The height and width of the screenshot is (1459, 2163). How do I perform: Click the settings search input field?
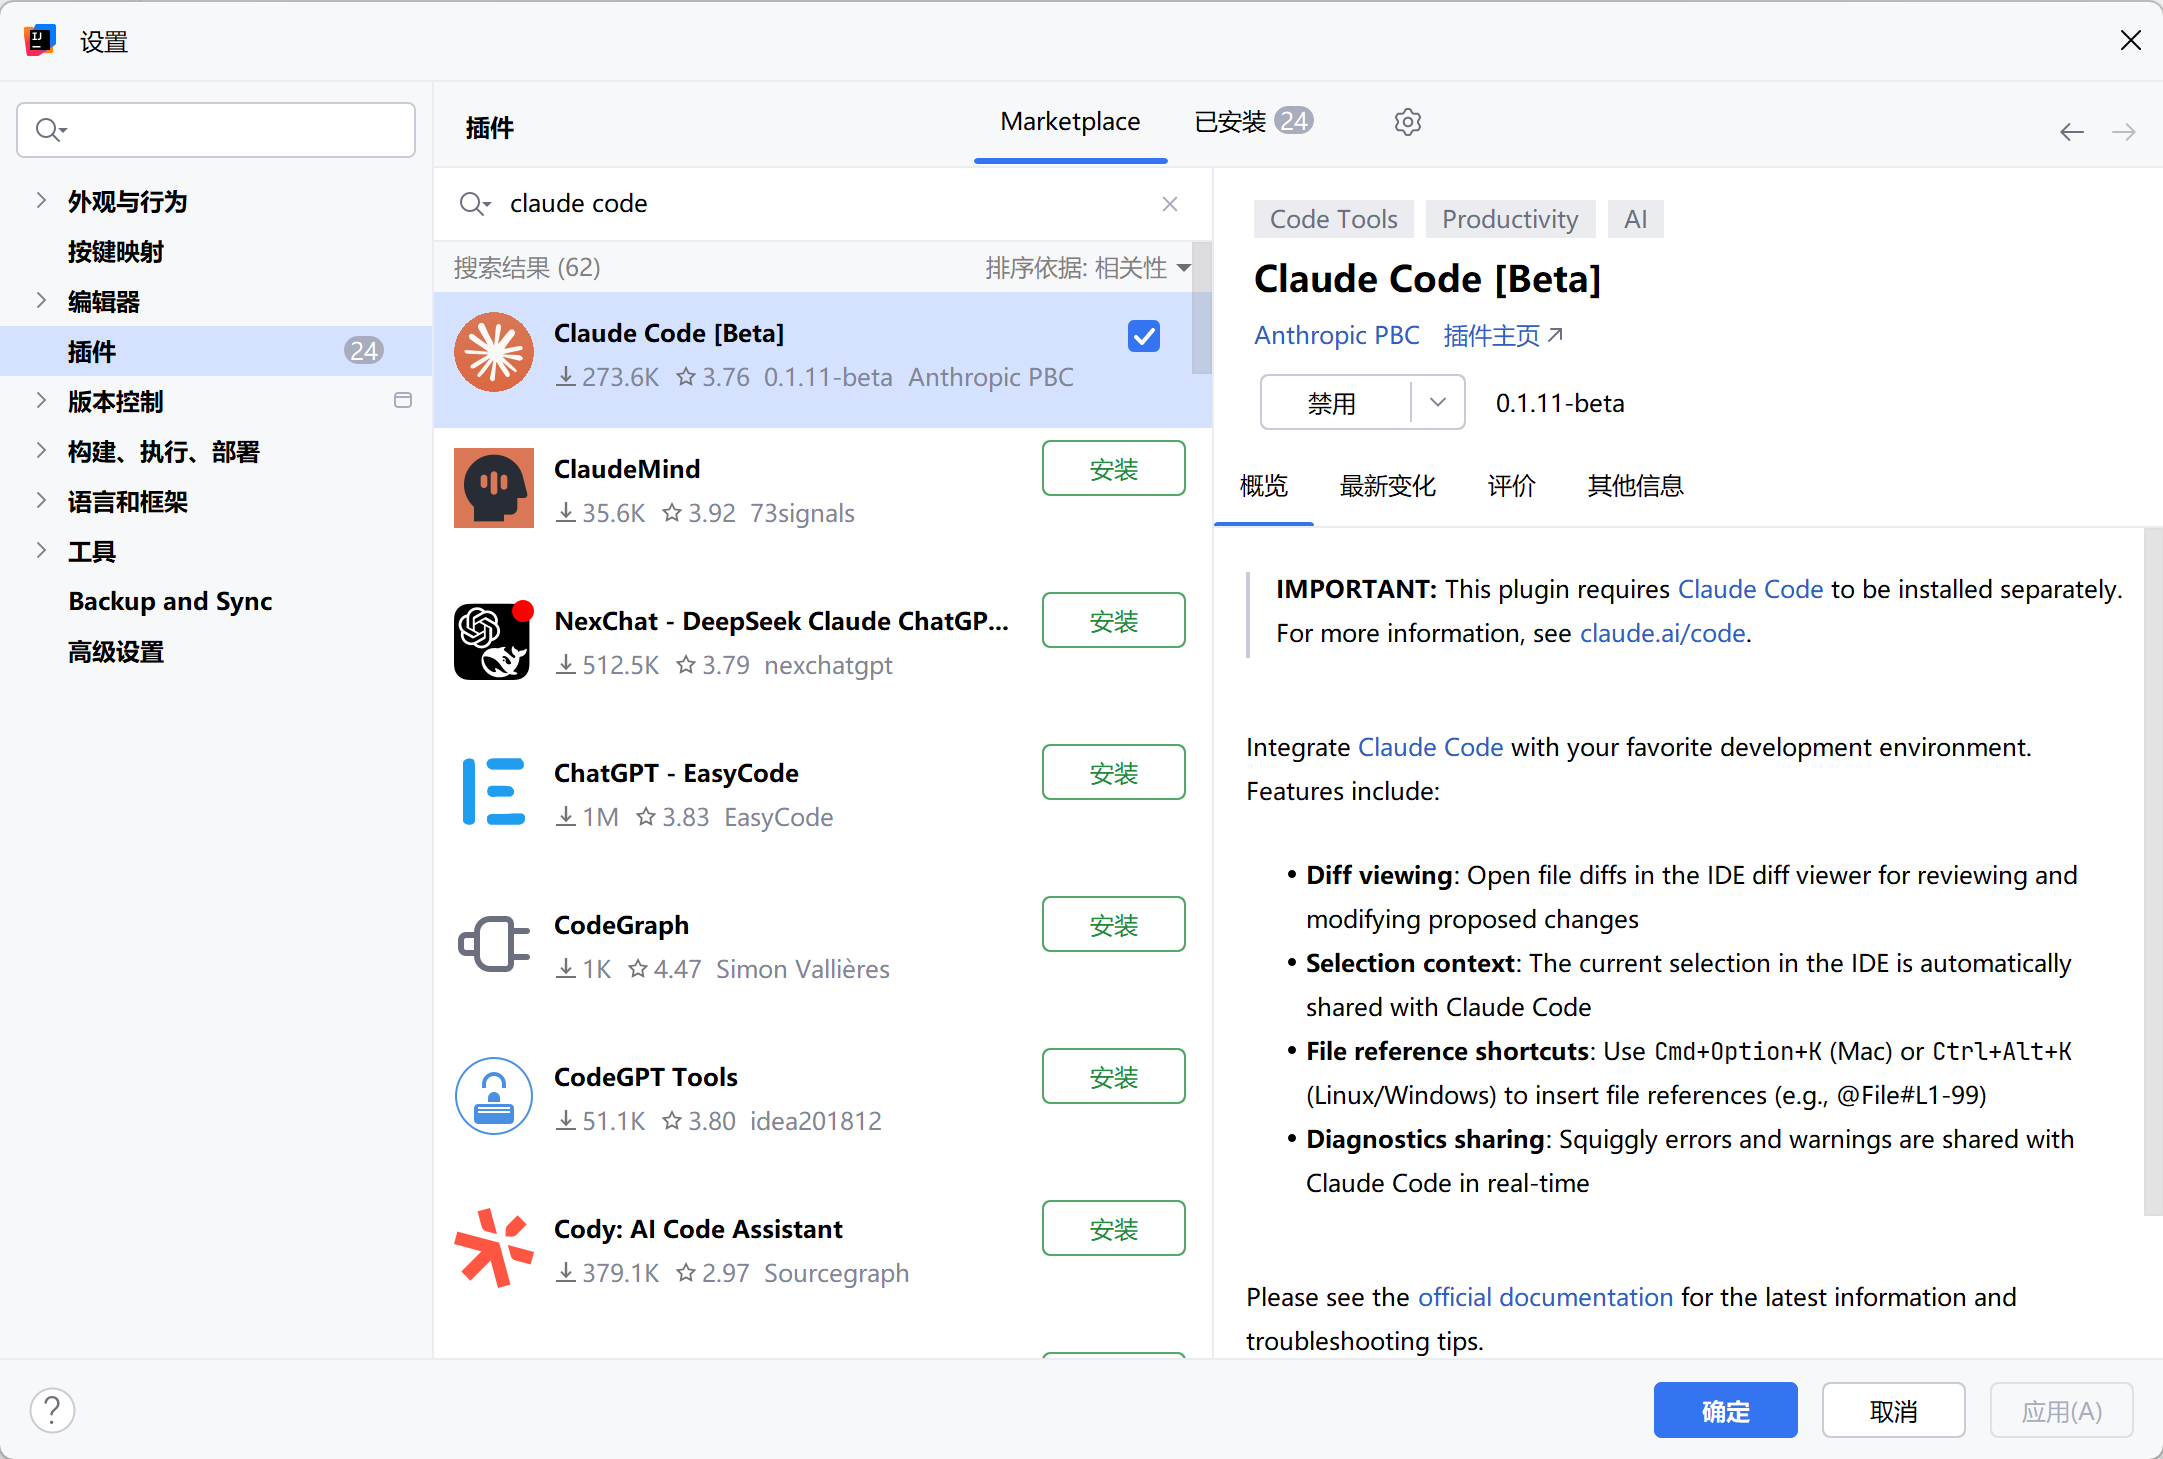230,130
